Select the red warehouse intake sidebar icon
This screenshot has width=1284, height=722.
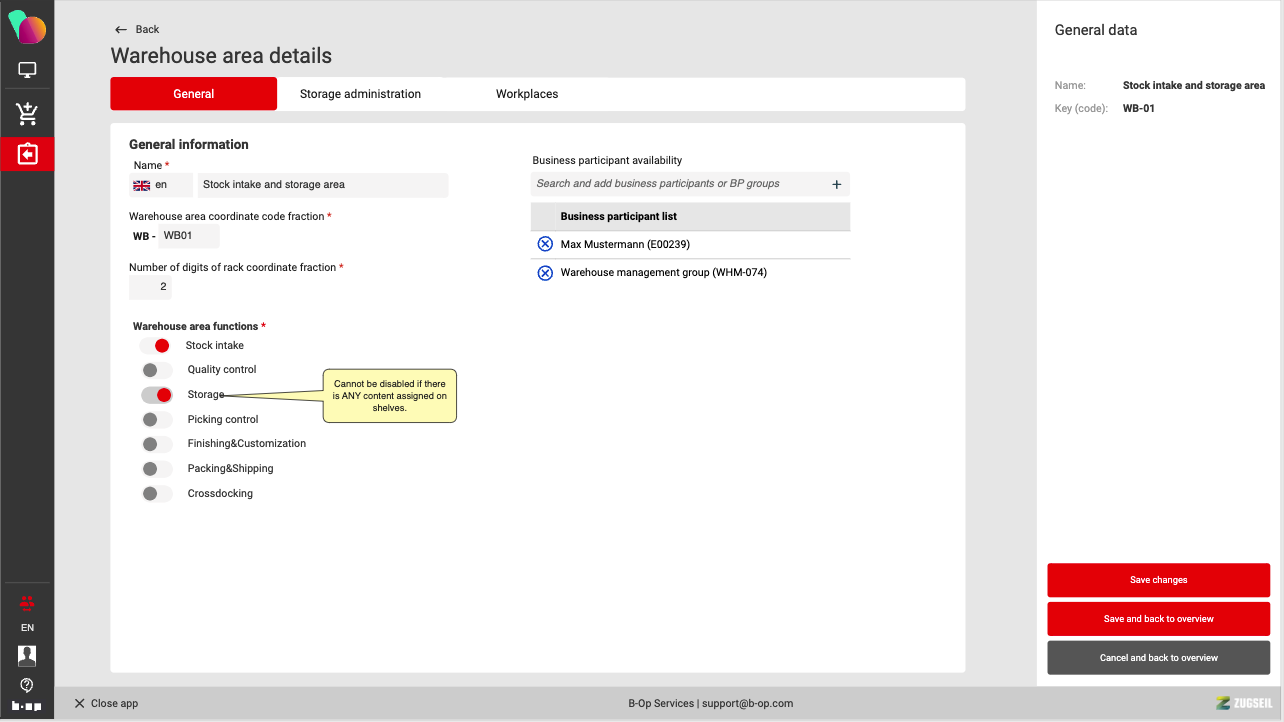(x=27, y=154)
